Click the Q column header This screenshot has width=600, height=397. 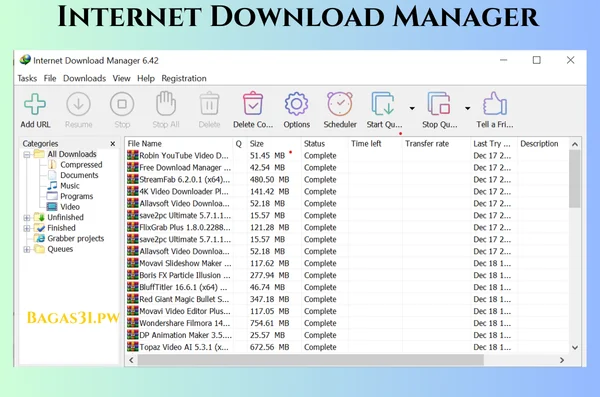(x=240, y=144)
